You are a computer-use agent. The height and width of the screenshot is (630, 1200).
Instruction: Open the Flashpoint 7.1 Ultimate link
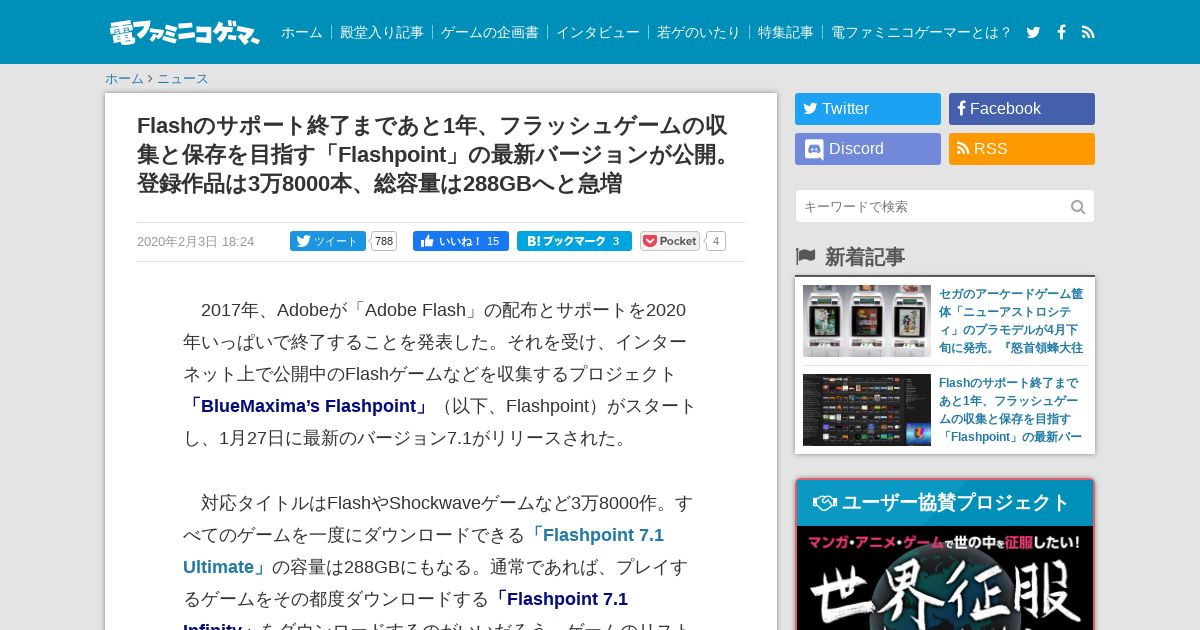[423, 551]
